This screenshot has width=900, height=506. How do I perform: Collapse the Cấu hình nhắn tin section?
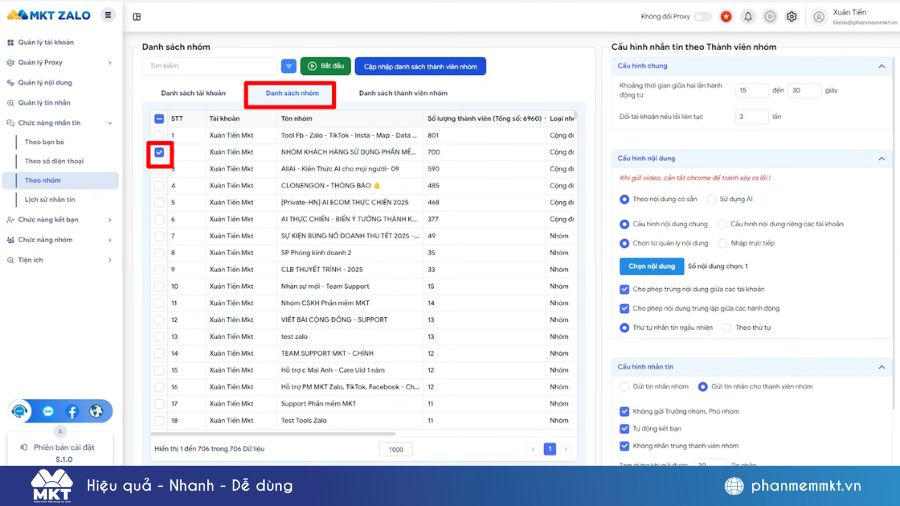[882, 367]
